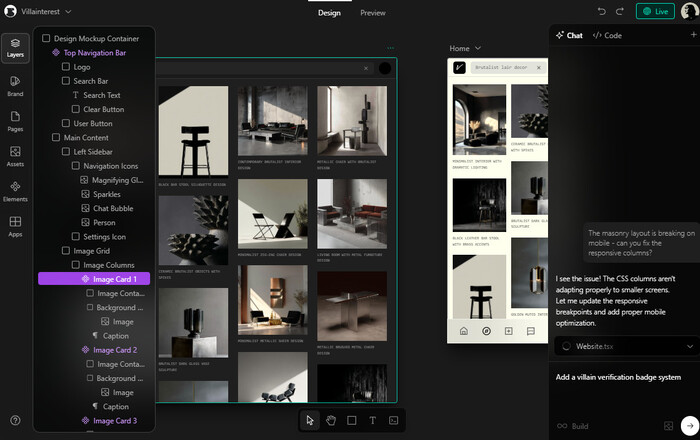Select the Rectangle frame tool
Viewport: 700px width, 440px height.
click(351, 421)
